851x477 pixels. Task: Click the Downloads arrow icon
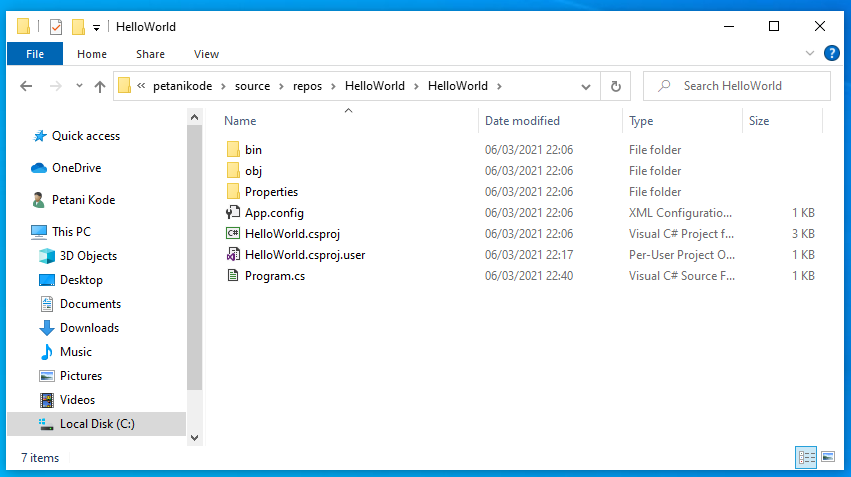47,328
